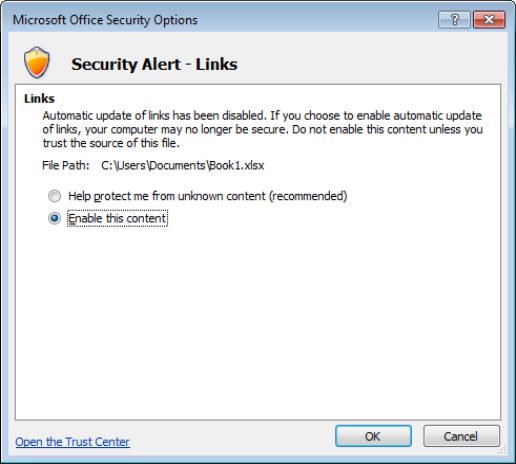Click the "Security Alert - Links" heading

[x=154, y=64]
